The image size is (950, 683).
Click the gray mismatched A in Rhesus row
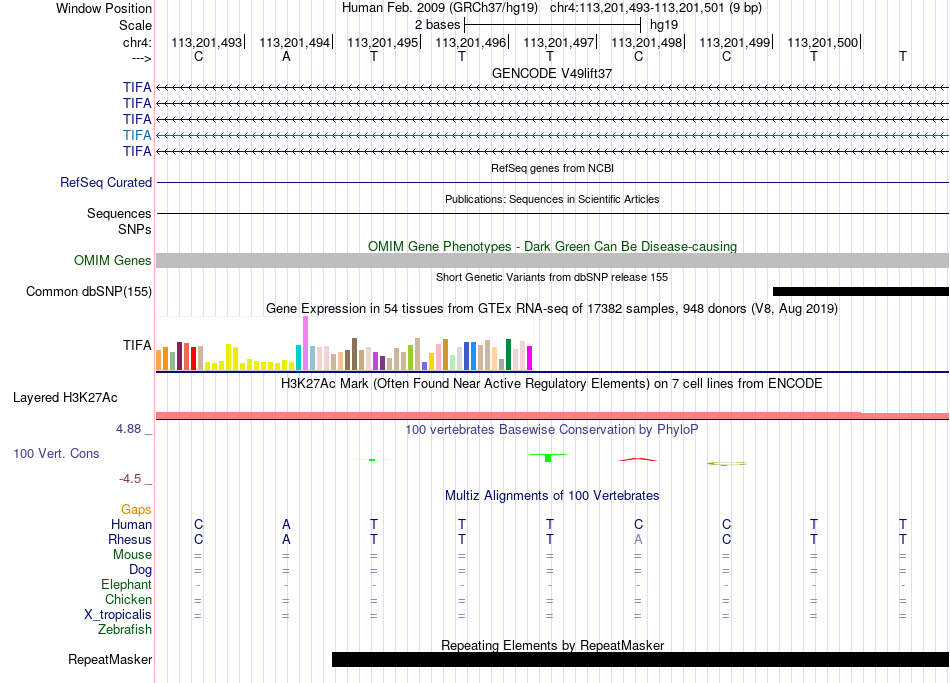638,539
